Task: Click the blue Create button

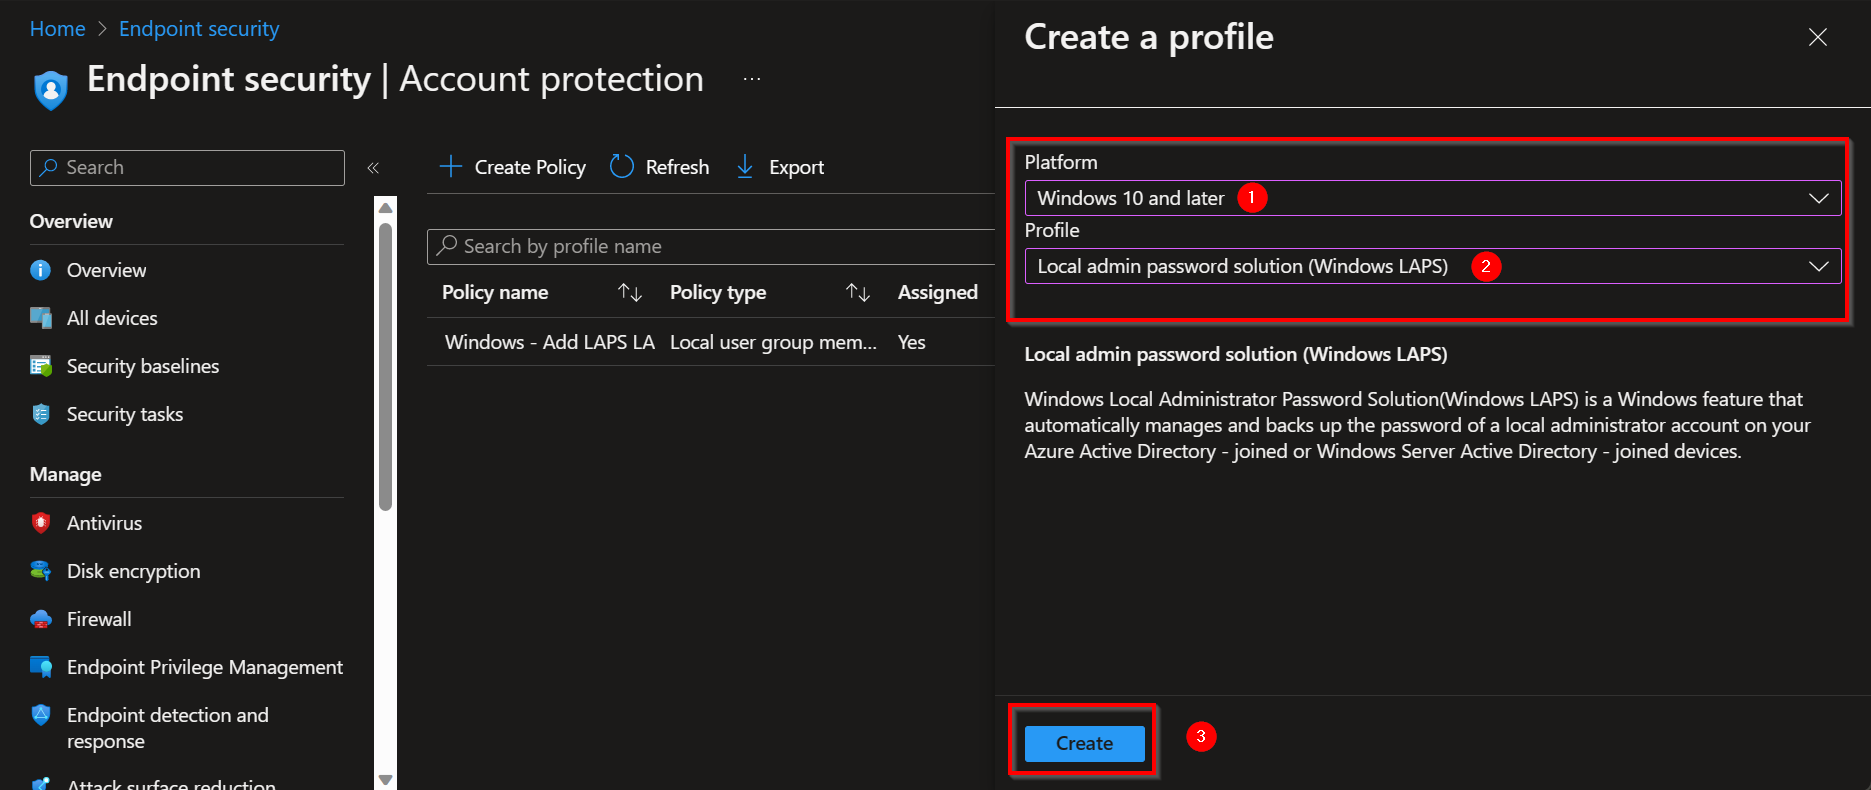Action: pyautogui.click(x=1085, y=743)
